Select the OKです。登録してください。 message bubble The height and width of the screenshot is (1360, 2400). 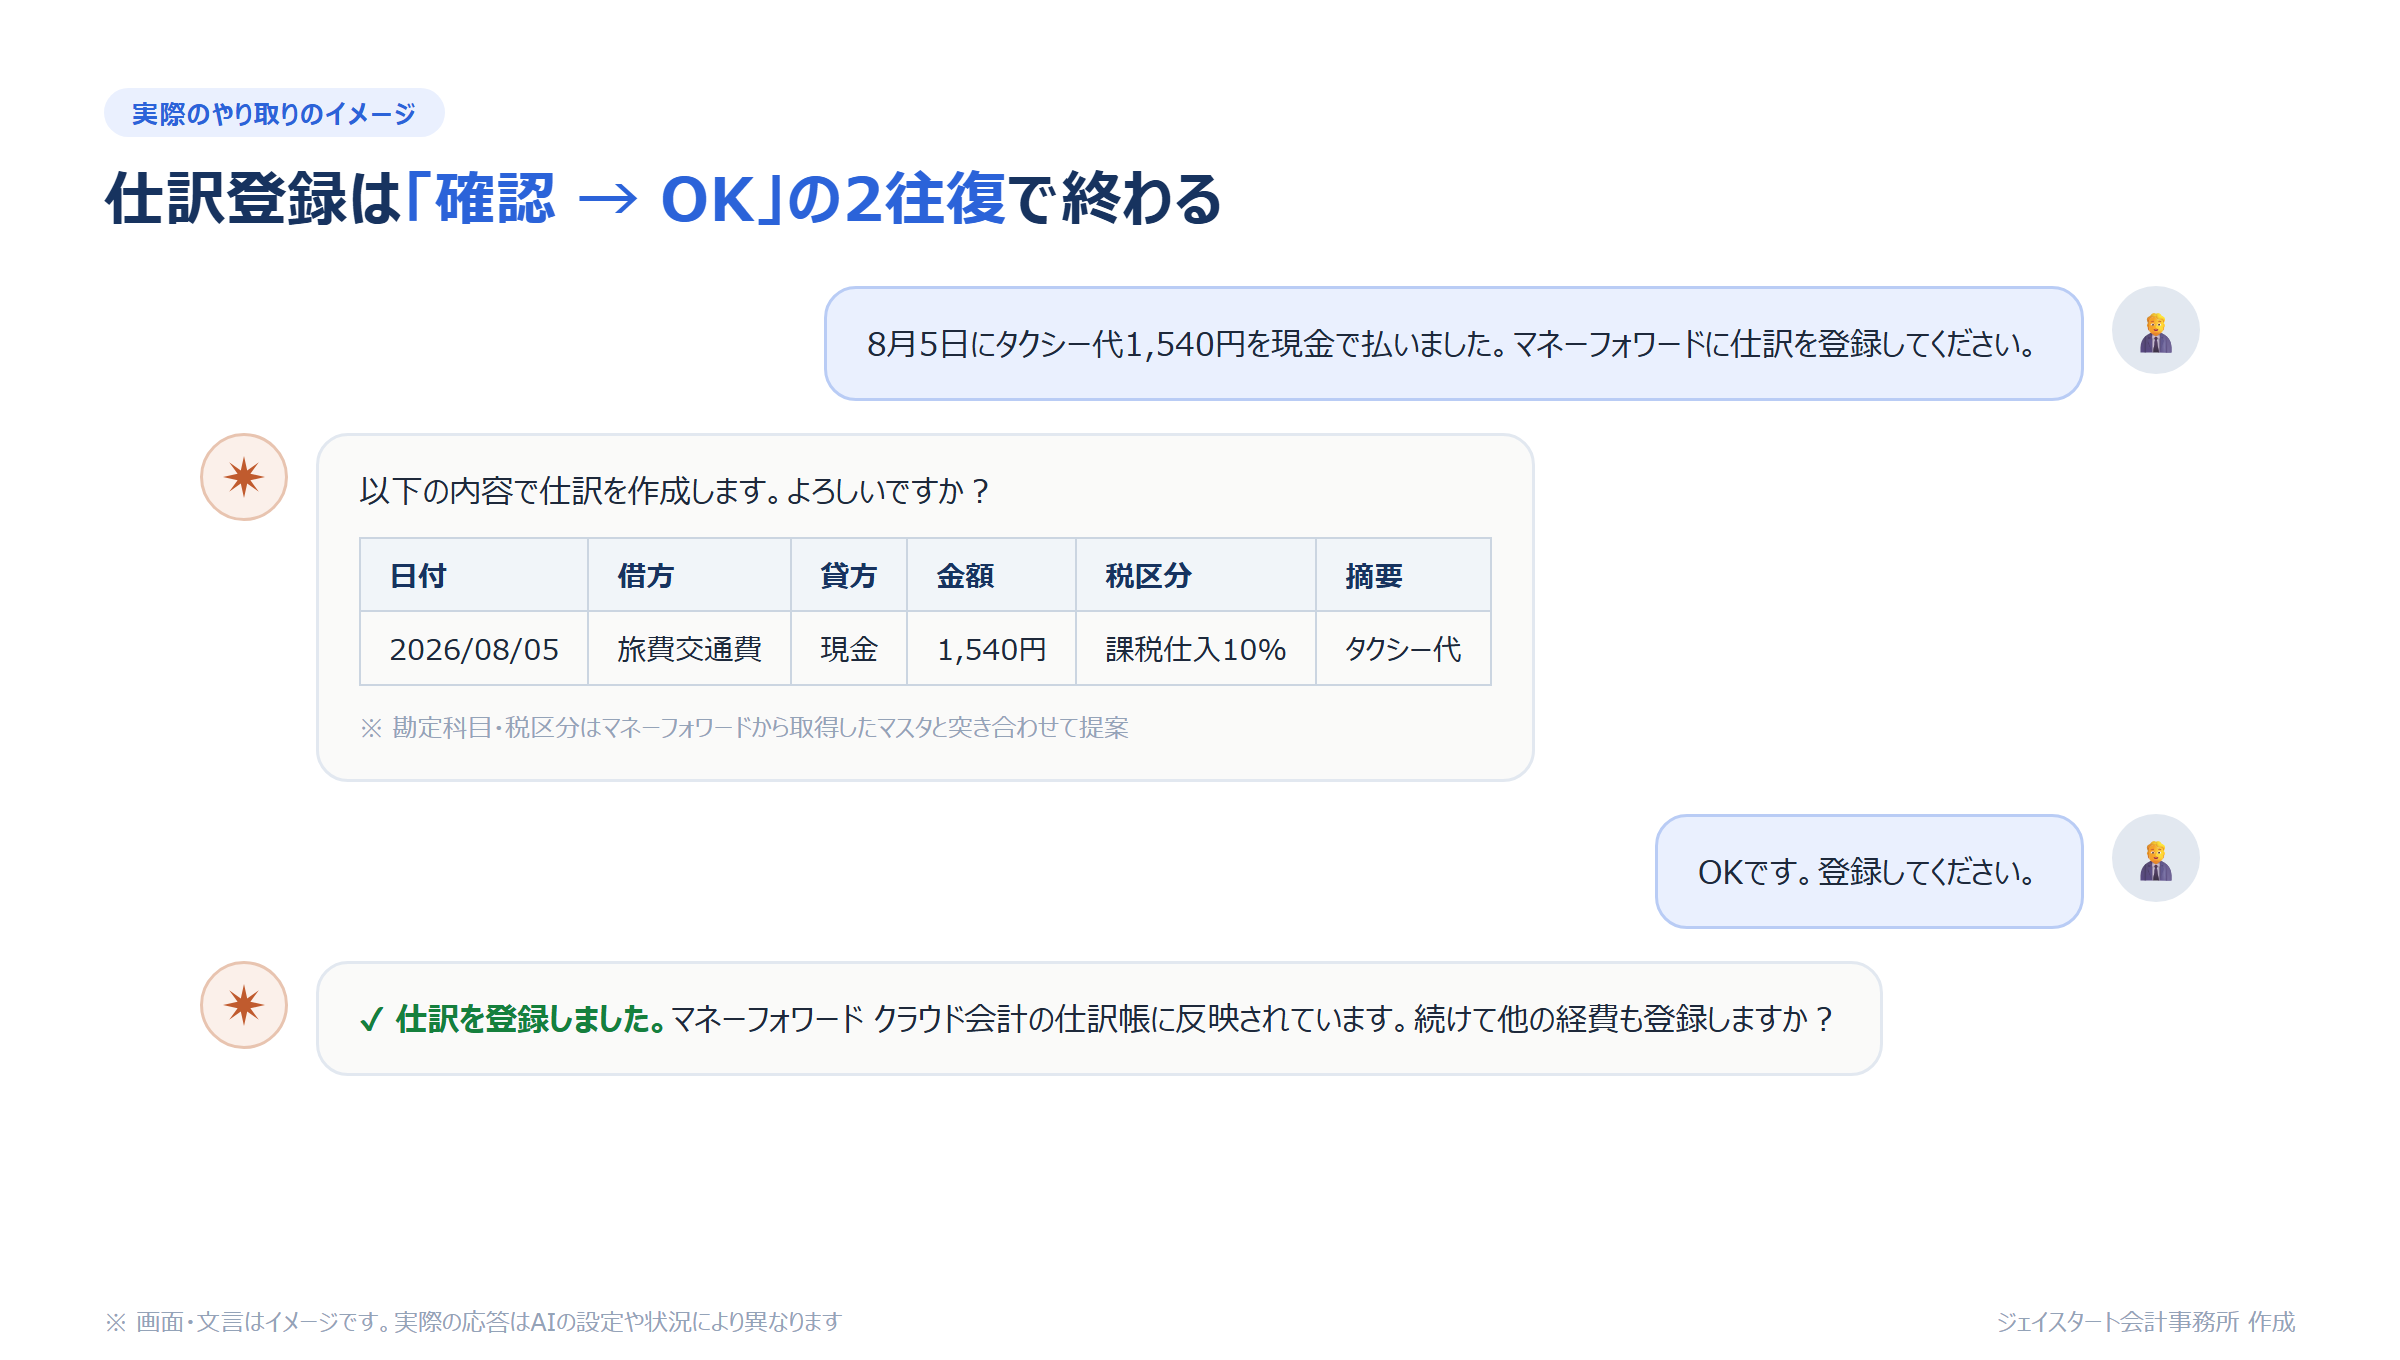click(x=1869, y=872)
